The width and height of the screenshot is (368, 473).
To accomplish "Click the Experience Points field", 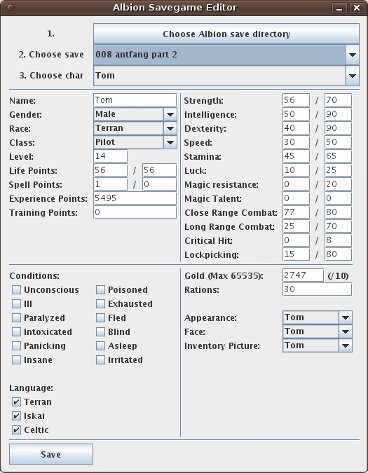I will [x=135, y=198].
